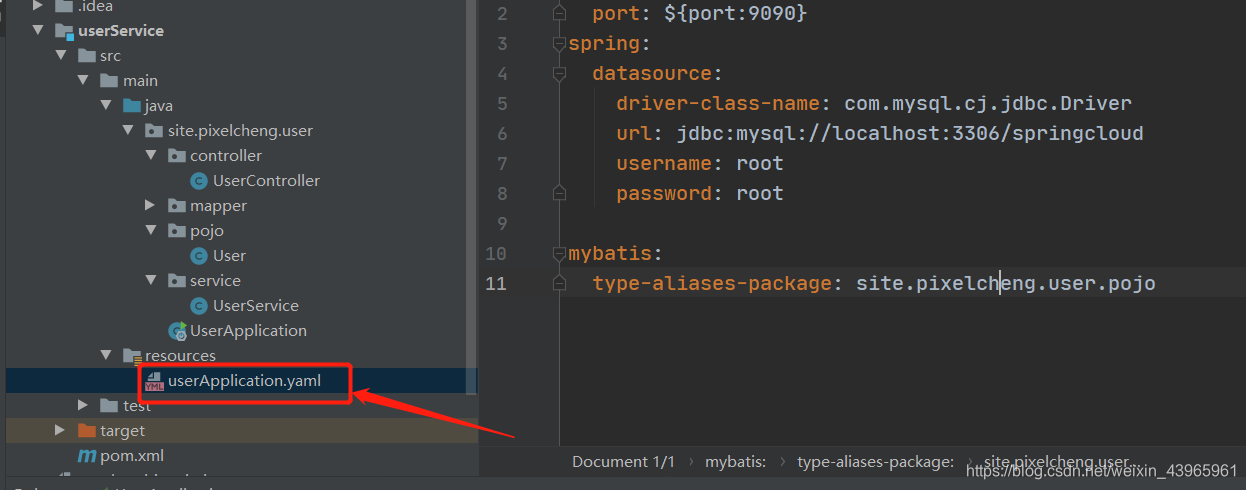1246x490 pixels.
Task: Collapse the site.pixelcheng.user package arrow
Action: pyautogui.click(x=128, y=130)
